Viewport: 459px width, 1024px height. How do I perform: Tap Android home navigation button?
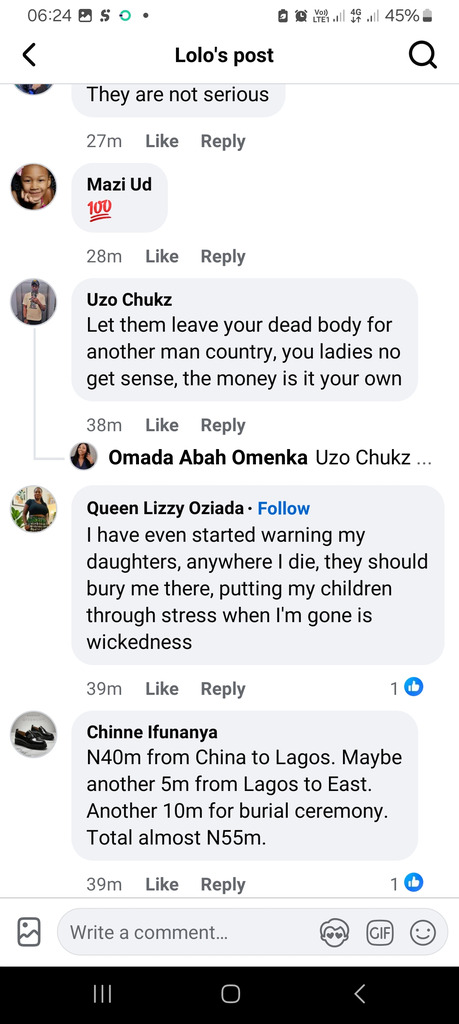pyautogui.click(x=230, y=994)
